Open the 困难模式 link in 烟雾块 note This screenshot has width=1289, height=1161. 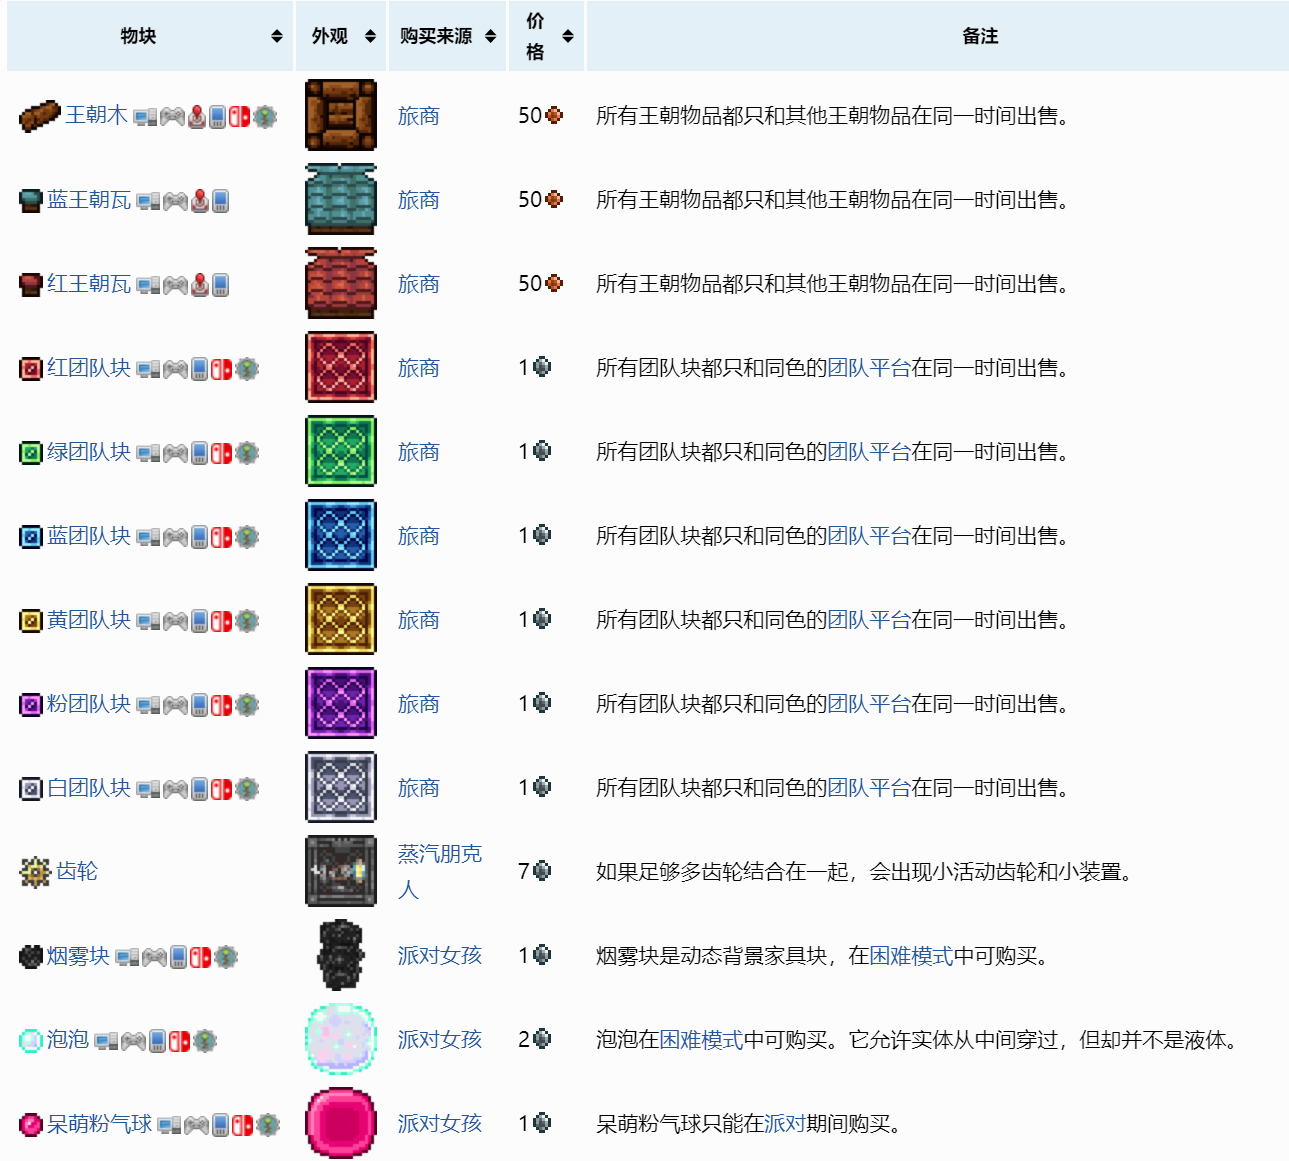(x=911, y=956)
